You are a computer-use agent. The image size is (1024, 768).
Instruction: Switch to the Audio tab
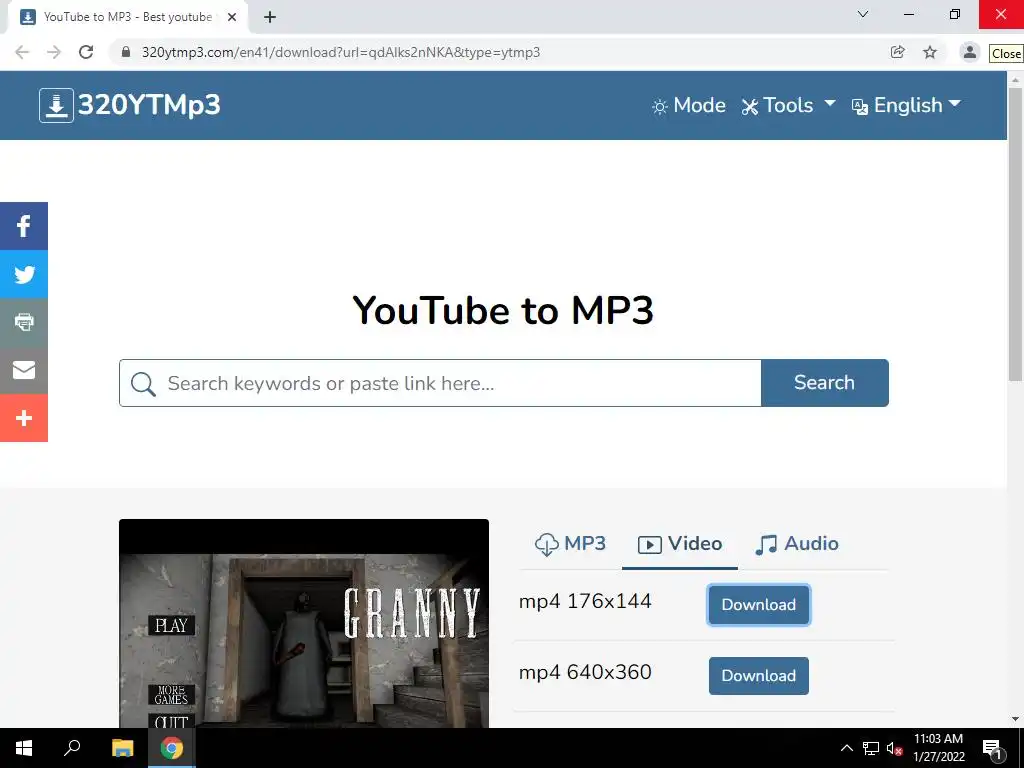(x=797, y=544)
